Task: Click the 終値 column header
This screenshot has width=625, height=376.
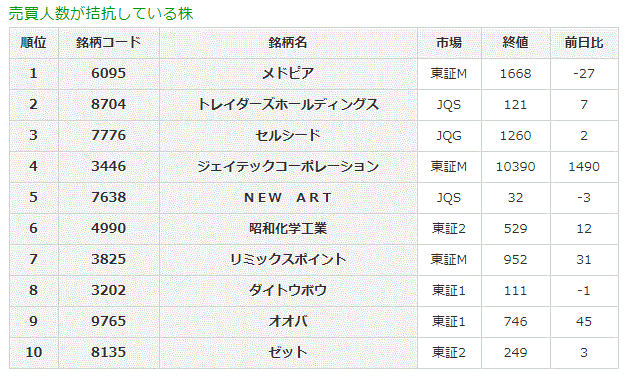Action: point(515,42)
